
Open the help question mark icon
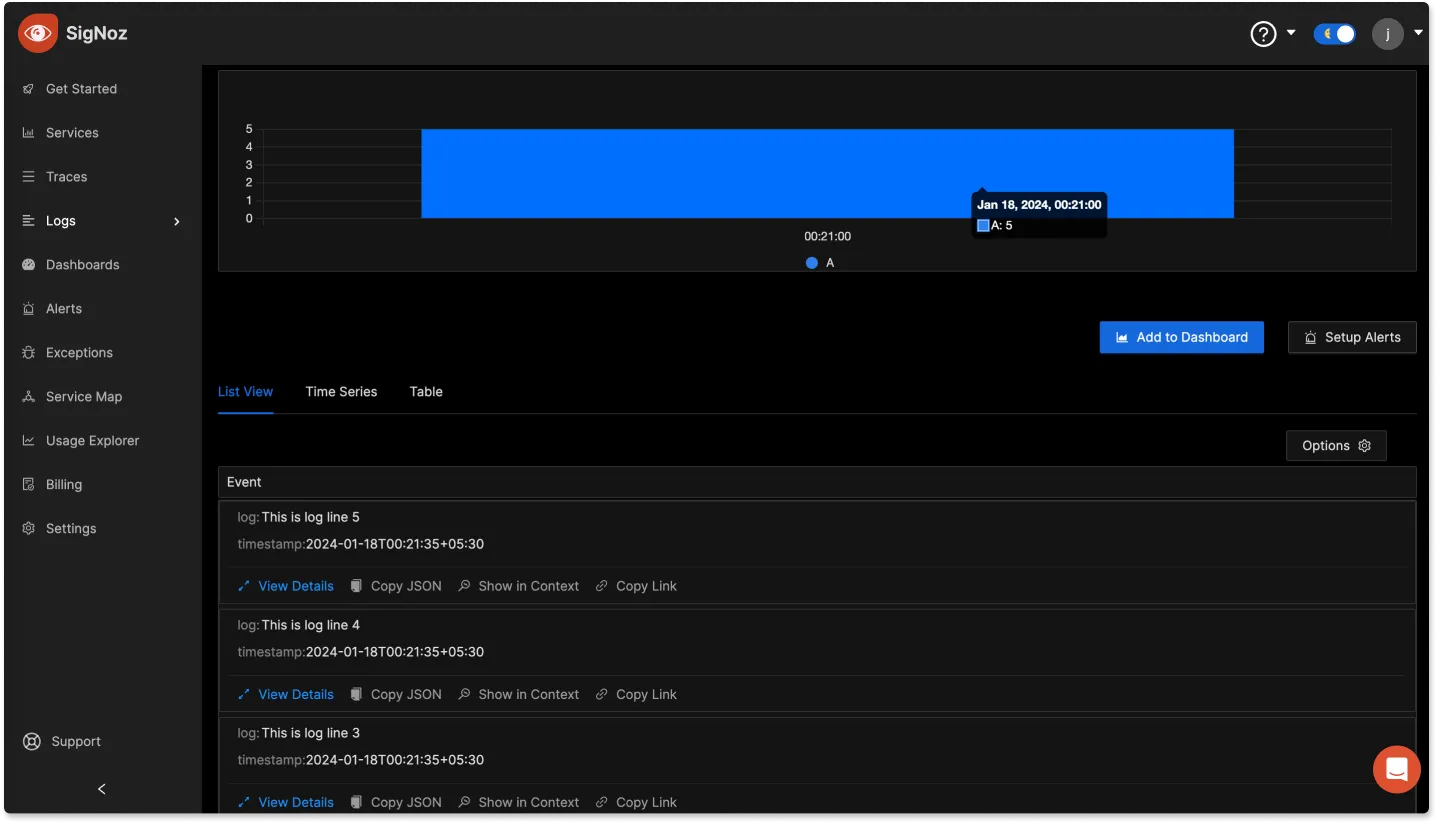click(x=1264, y=34)
